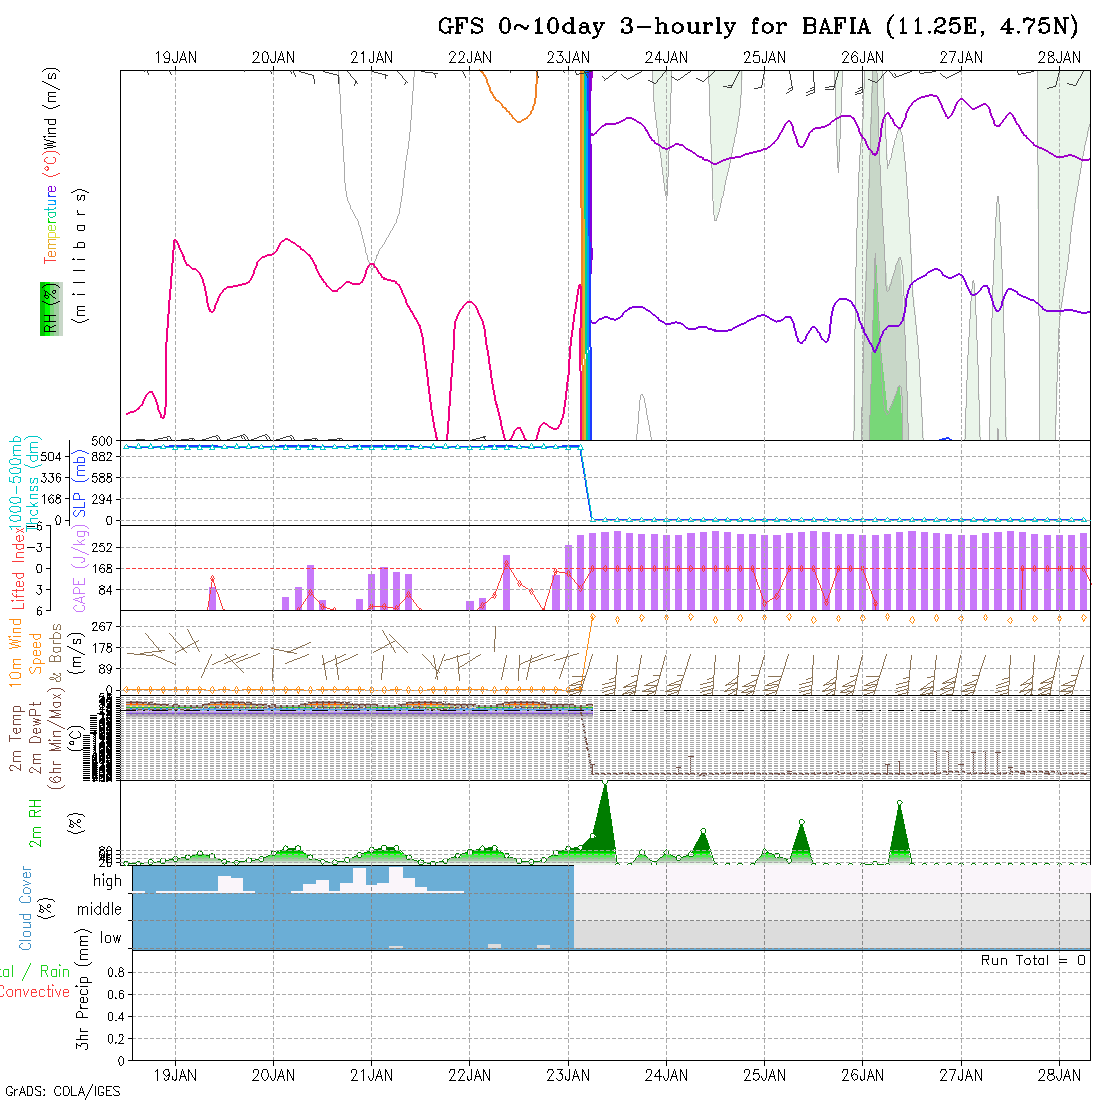Select the 22JAN label on the top axis
Viewport: 1100px width, 1100px height.
click(x=470, y=58)
